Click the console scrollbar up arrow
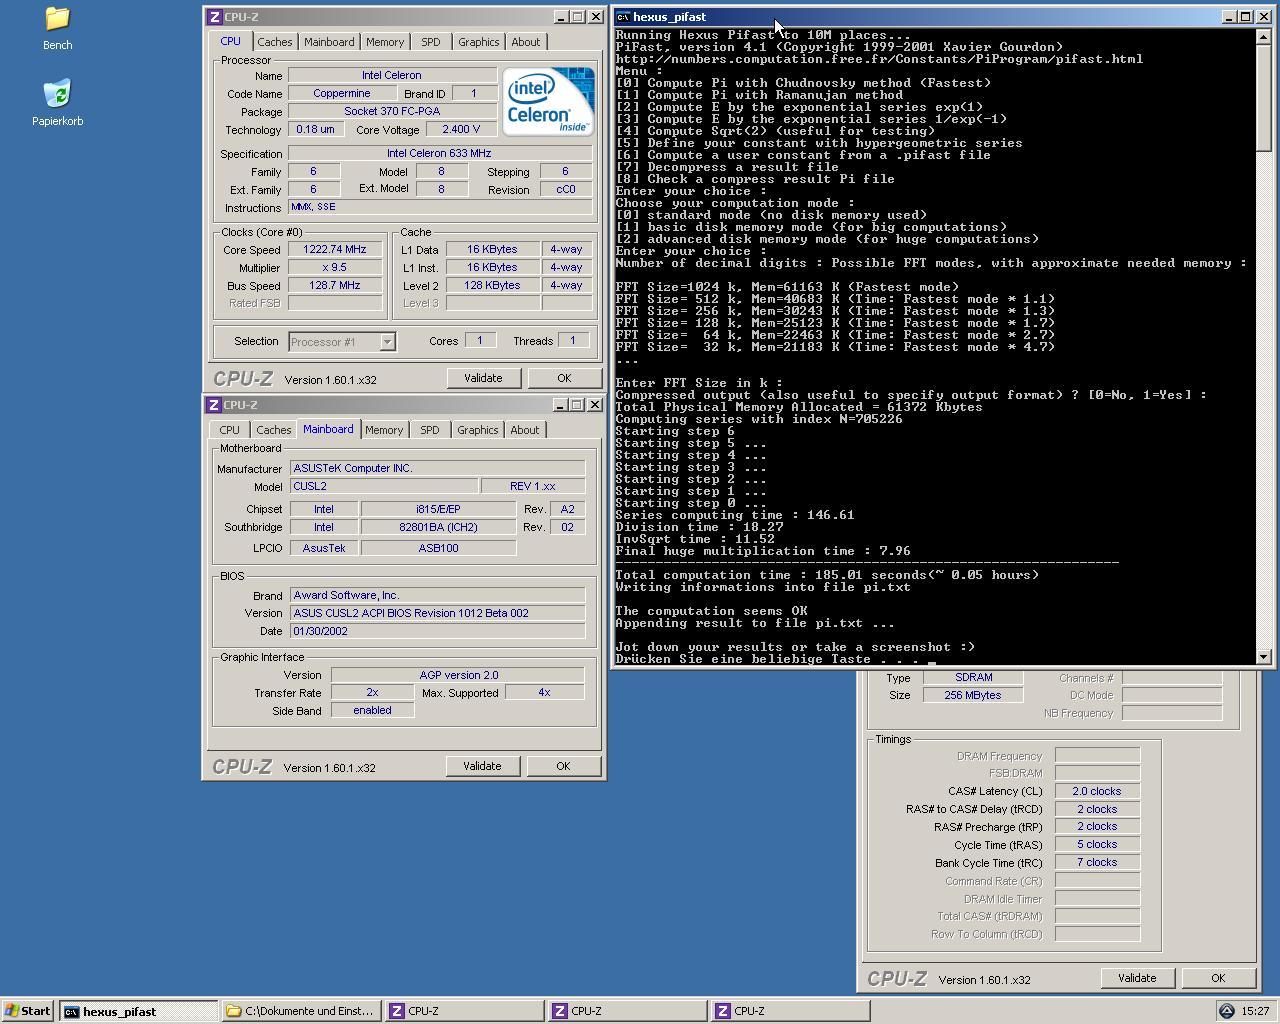1280x1024 pixels. pos(1263,37)
